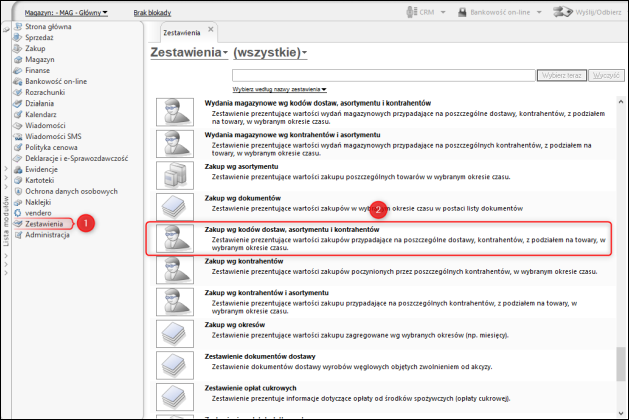629x420 pixels.
Task: Click the Zakup wg okresów report icon
Action: point(175,334)
